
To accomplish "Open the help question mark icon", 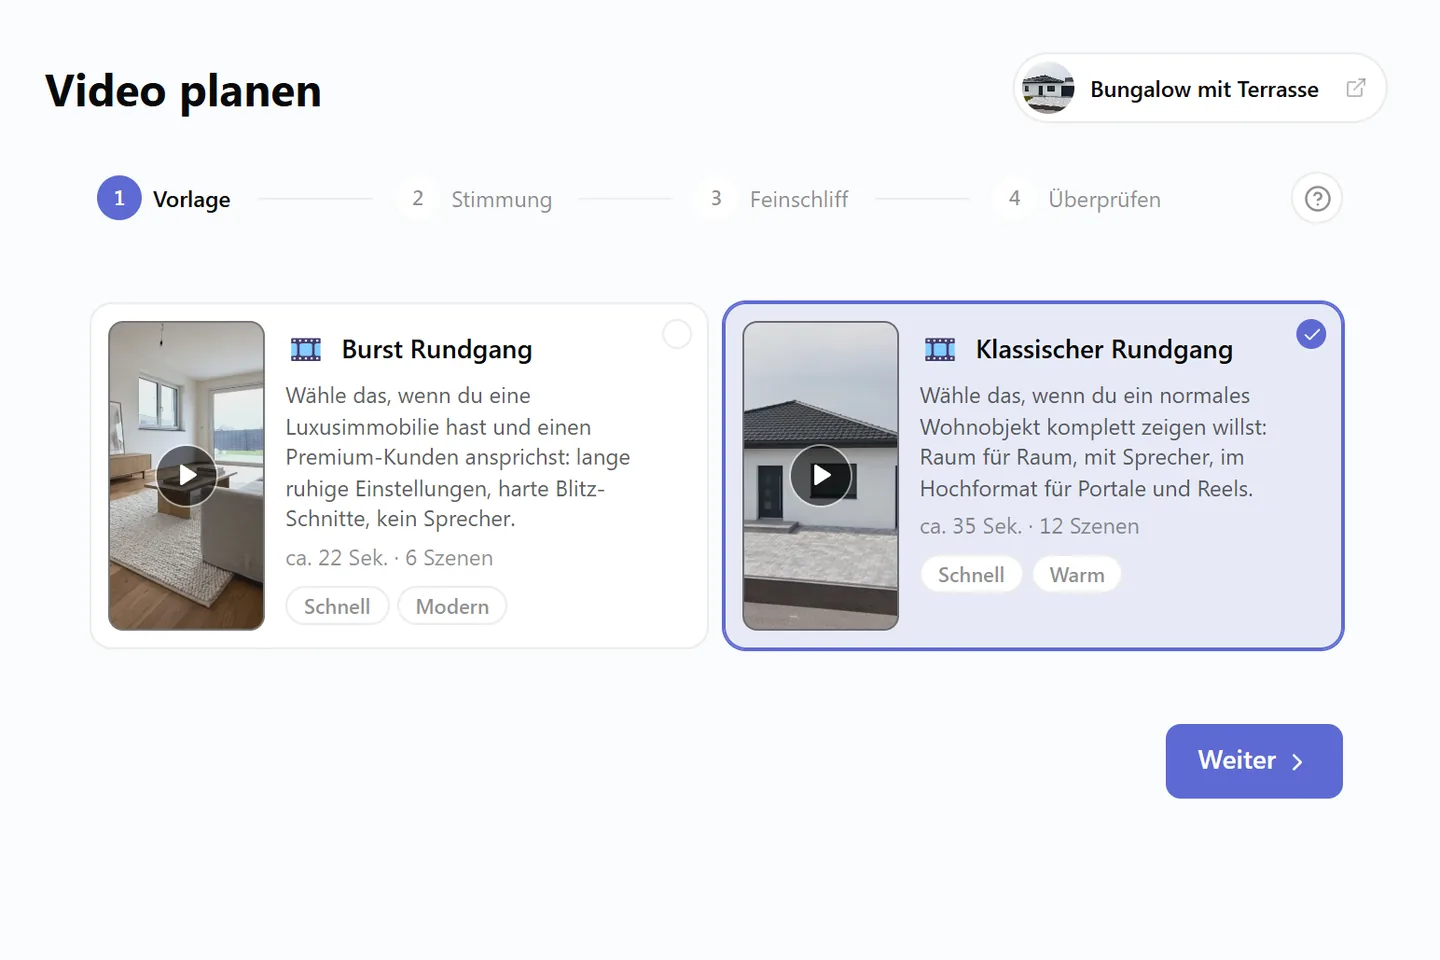I will (1317, 199).
